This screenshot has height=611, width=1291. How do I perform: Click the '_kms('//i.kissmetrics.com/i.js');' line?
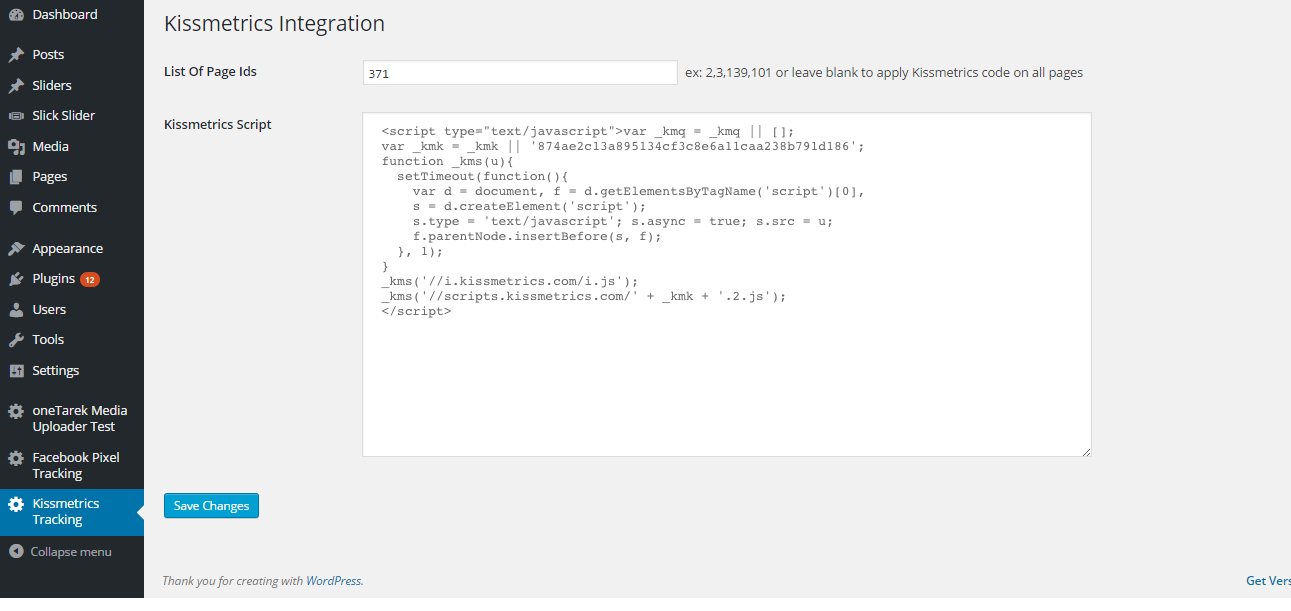coord(510,281)
